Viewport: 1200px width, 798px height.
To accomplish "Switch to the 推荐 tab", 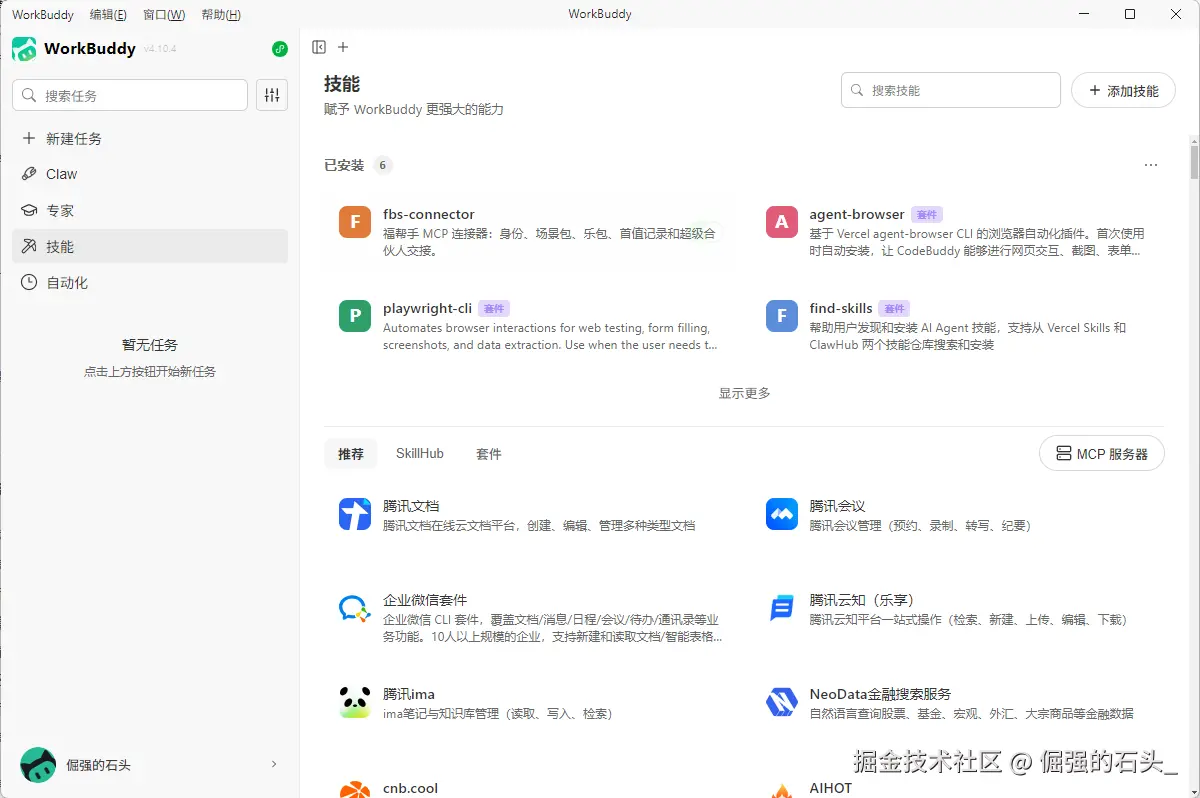I will pos(351,454).
